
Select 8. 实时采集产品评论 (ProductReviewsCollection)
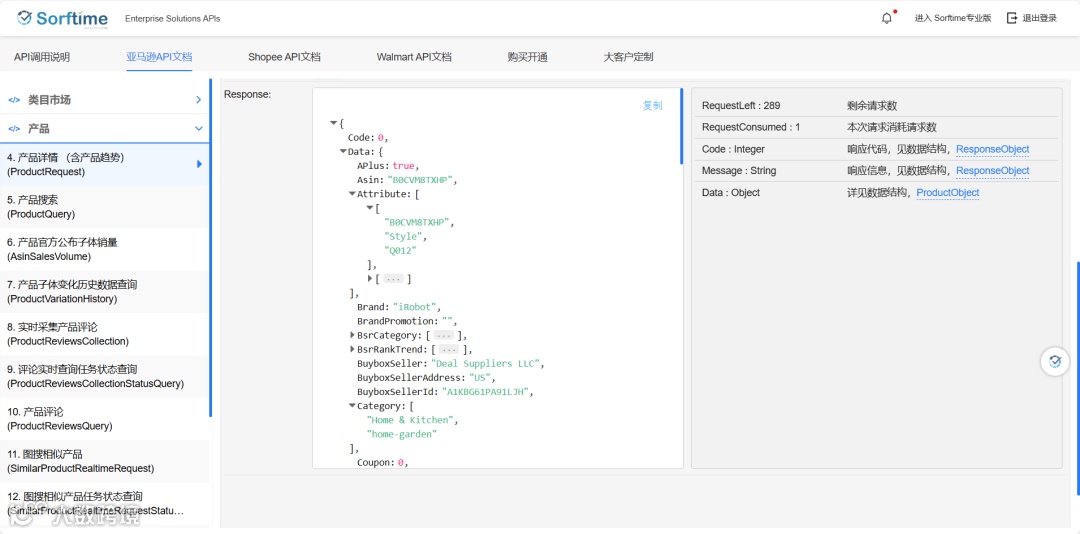click(x=105, y=334)
